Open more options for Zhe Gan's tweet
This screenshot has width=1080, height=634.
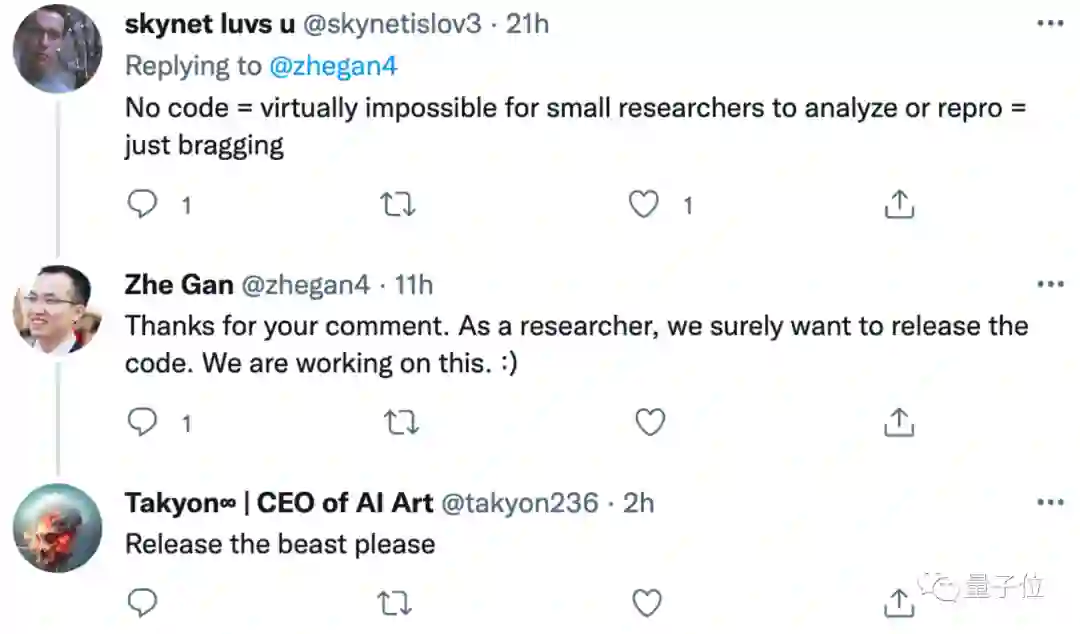1049,285
